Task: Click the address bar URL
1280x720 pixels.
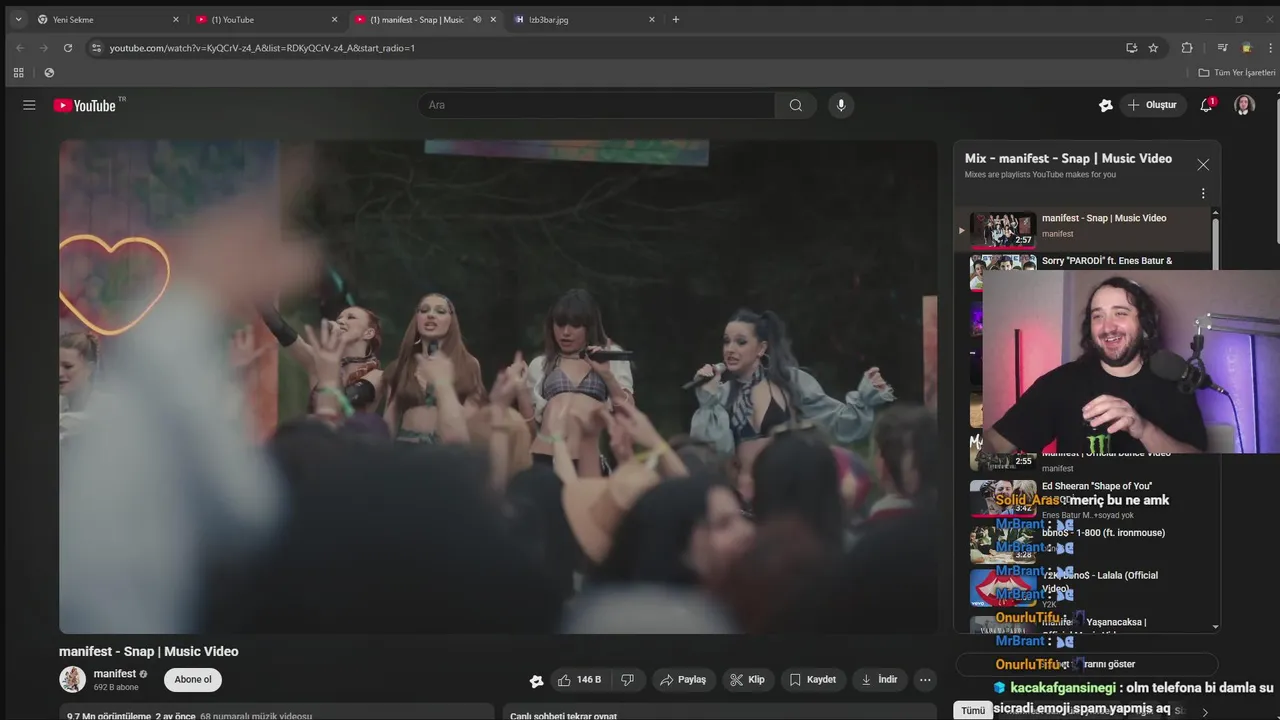Action: click(262, 48)
